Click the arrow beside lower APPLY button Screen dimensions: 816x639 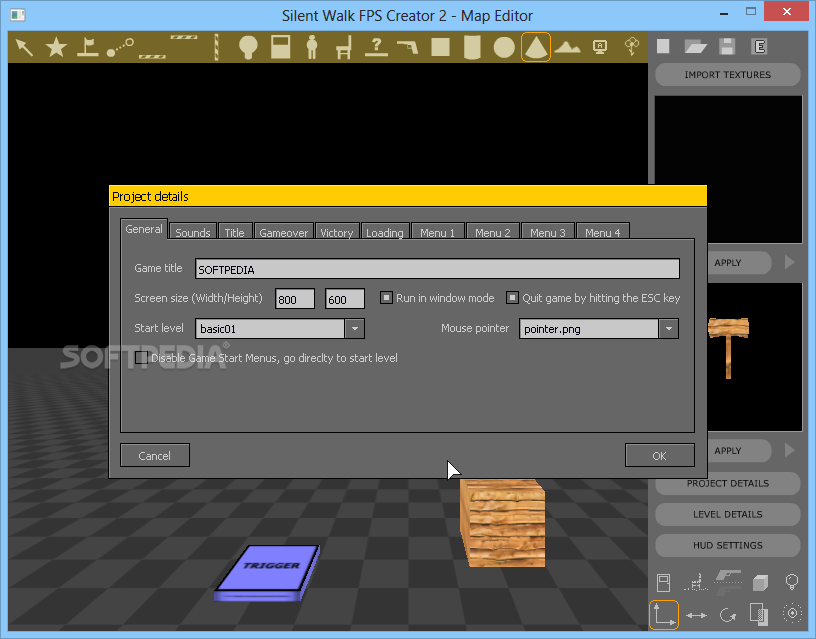(x=789, y=450)
